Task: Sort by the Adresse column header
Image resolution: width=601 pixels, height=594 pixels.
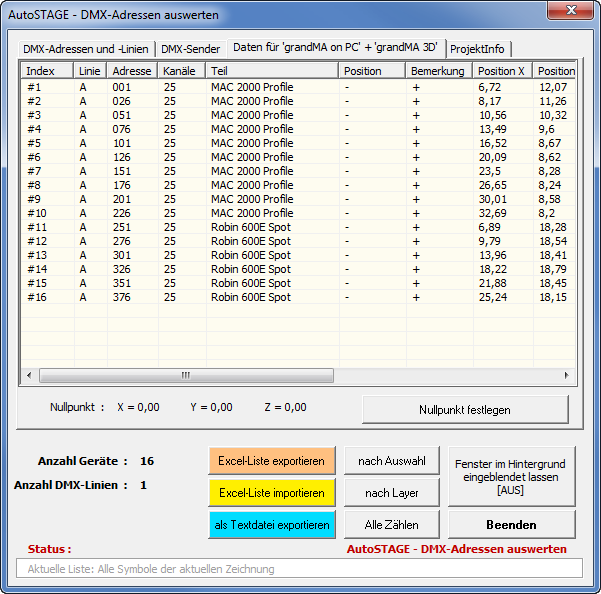Action: click(x=132, y=71)
